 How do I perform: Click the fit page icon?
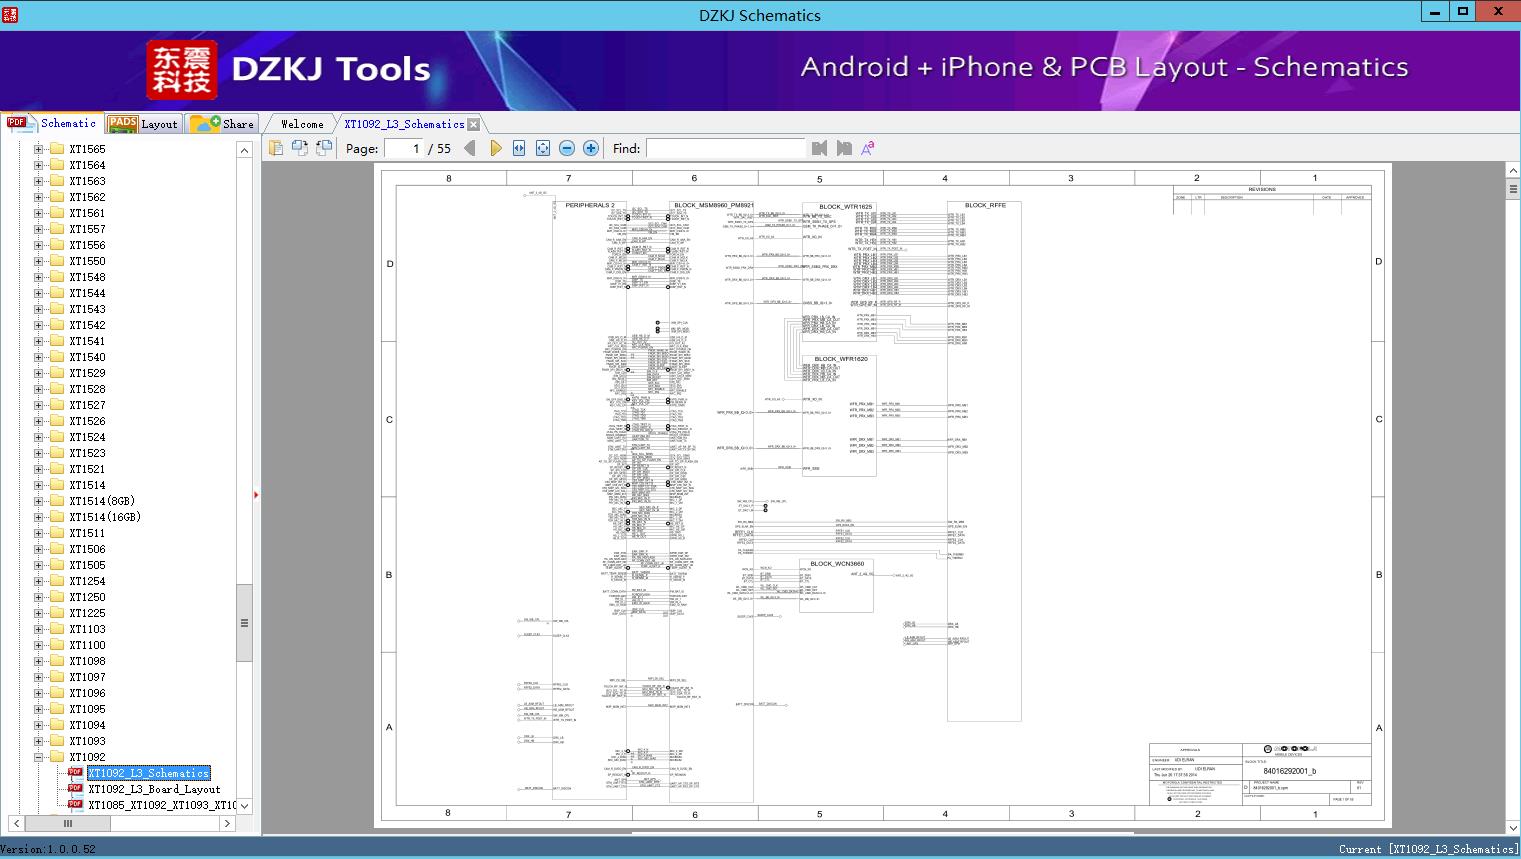pos(543,148)
